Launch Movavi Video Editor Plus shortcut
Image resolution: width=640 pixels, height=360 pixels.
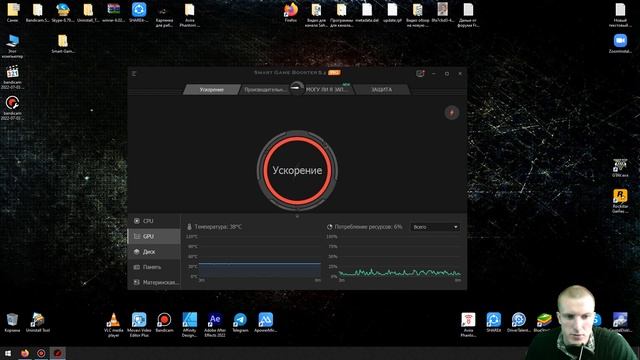coord(139,325)
